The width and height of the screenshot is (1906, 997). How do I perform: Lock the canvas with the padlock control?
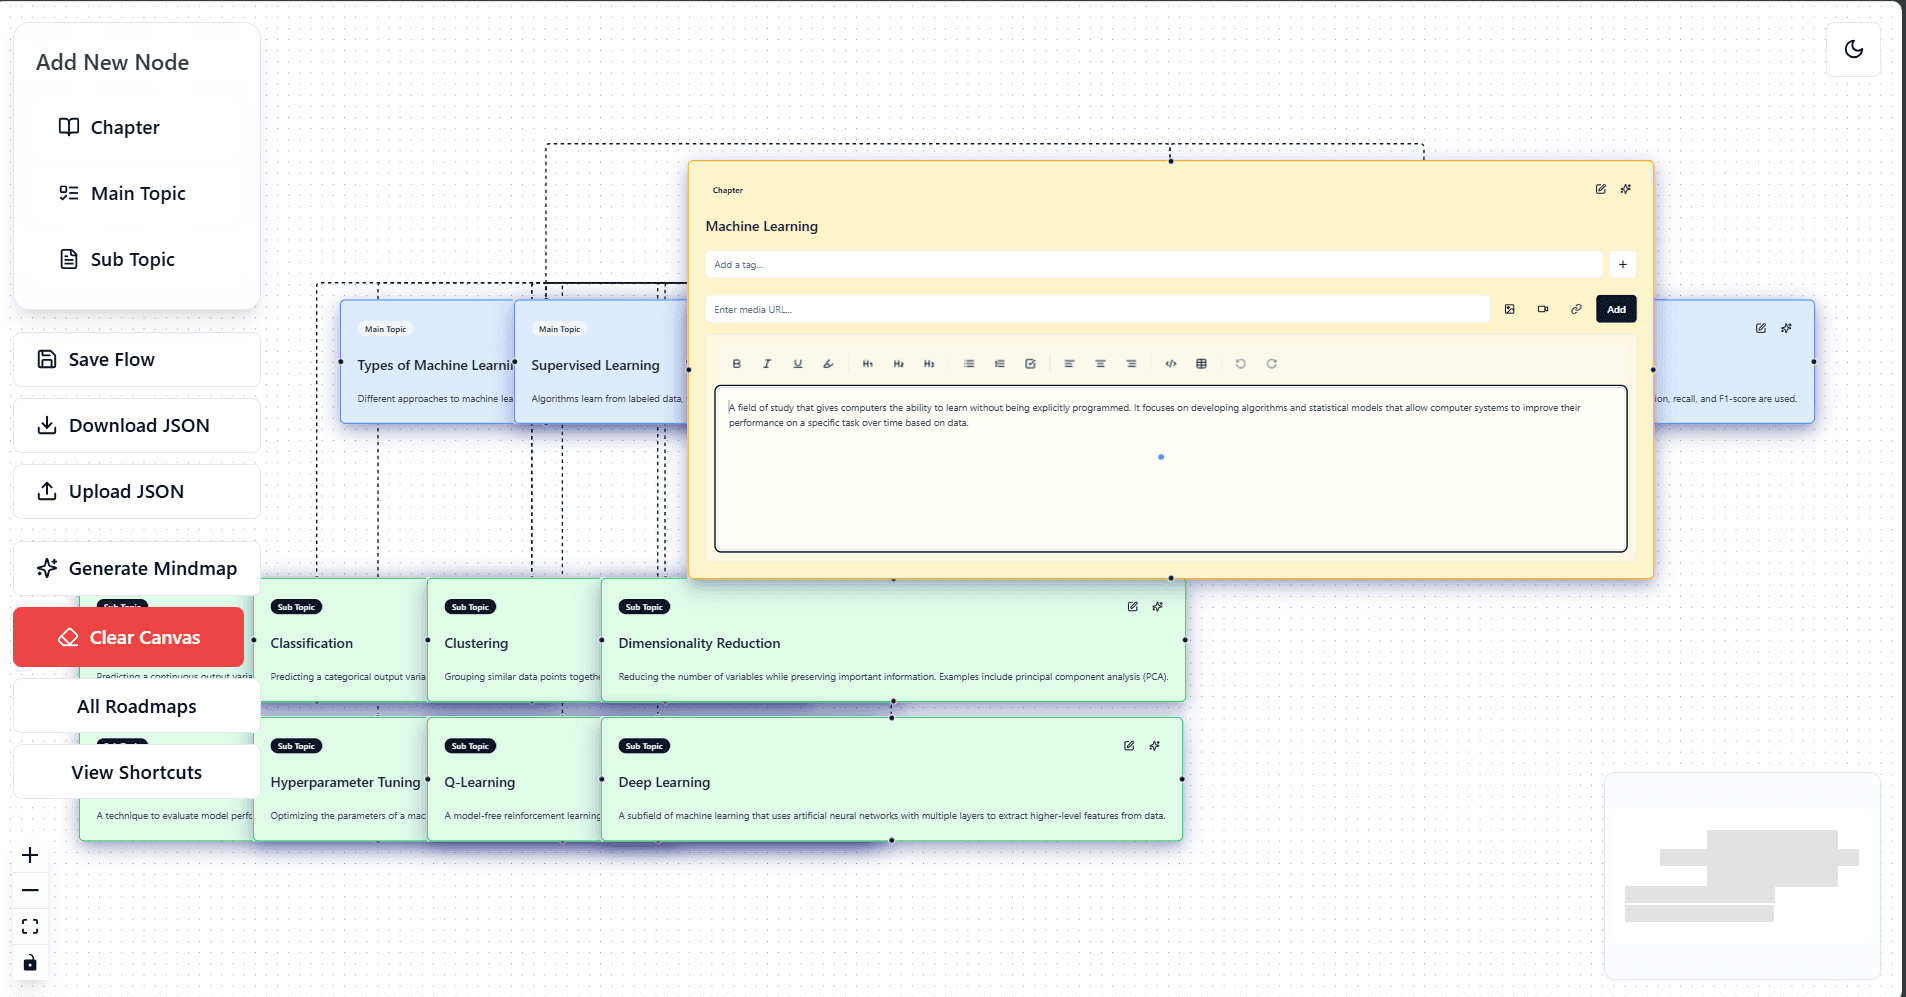[x=30, y=963]
